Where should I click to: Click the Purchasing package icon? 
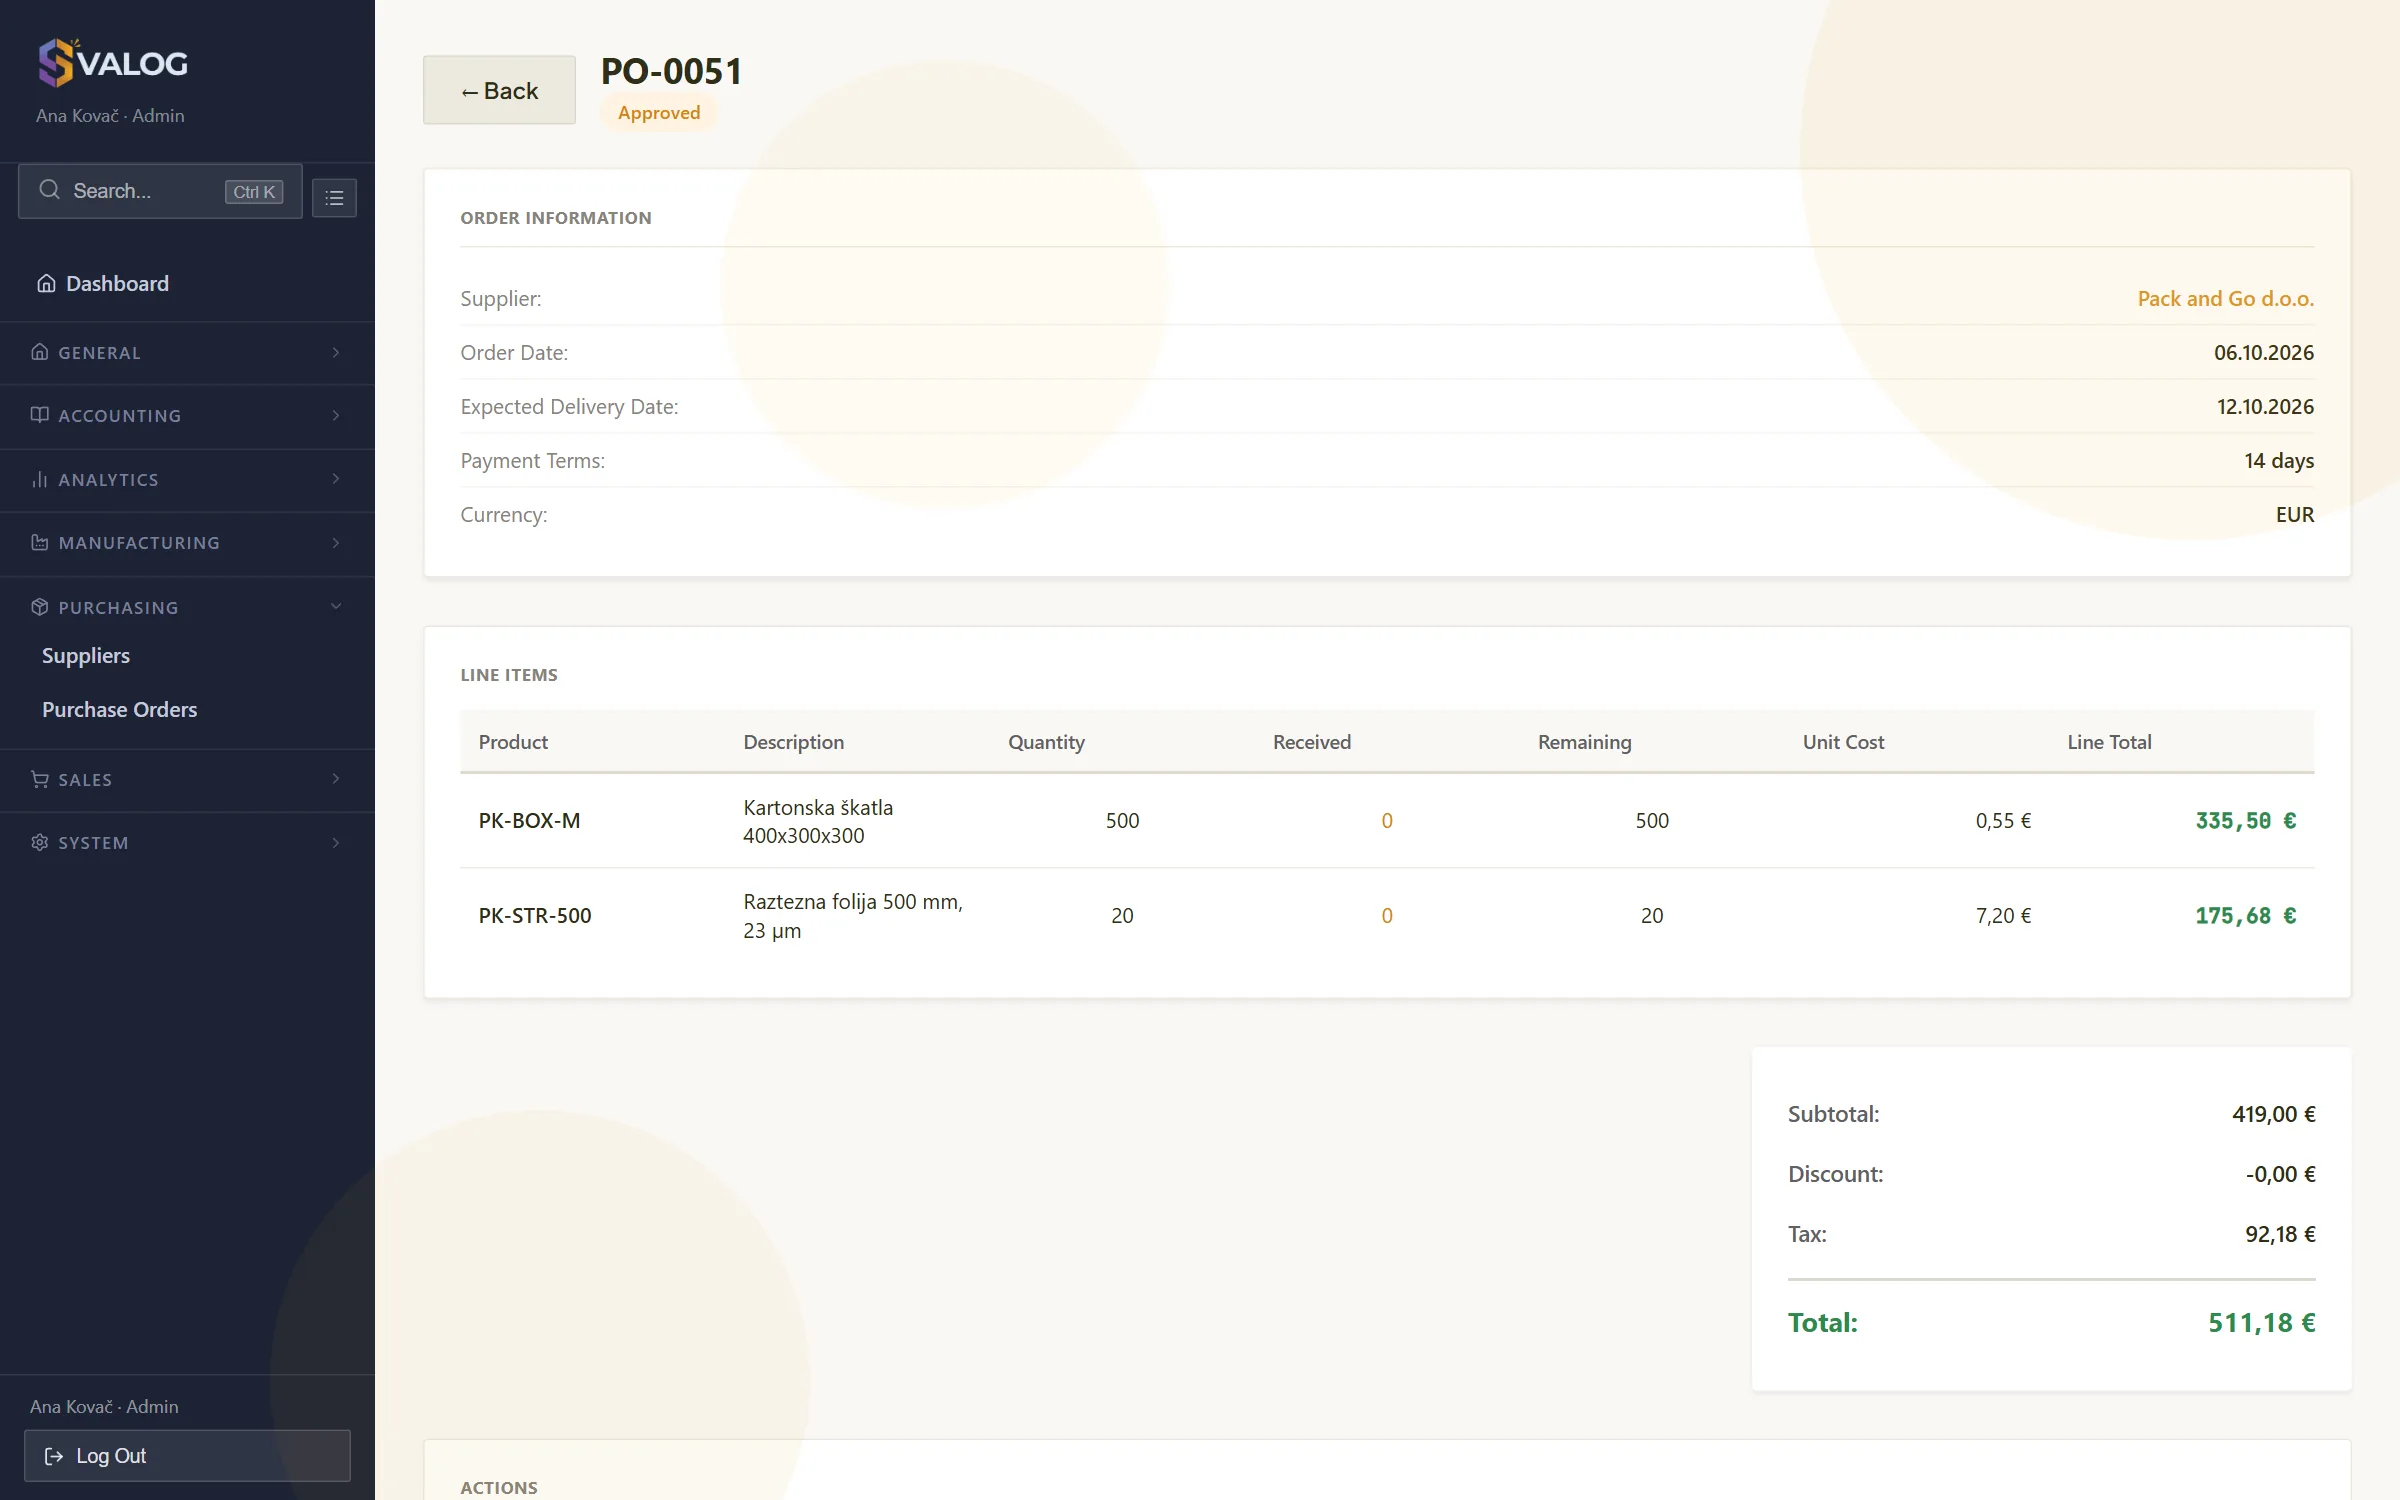click(x=40, y=607)
